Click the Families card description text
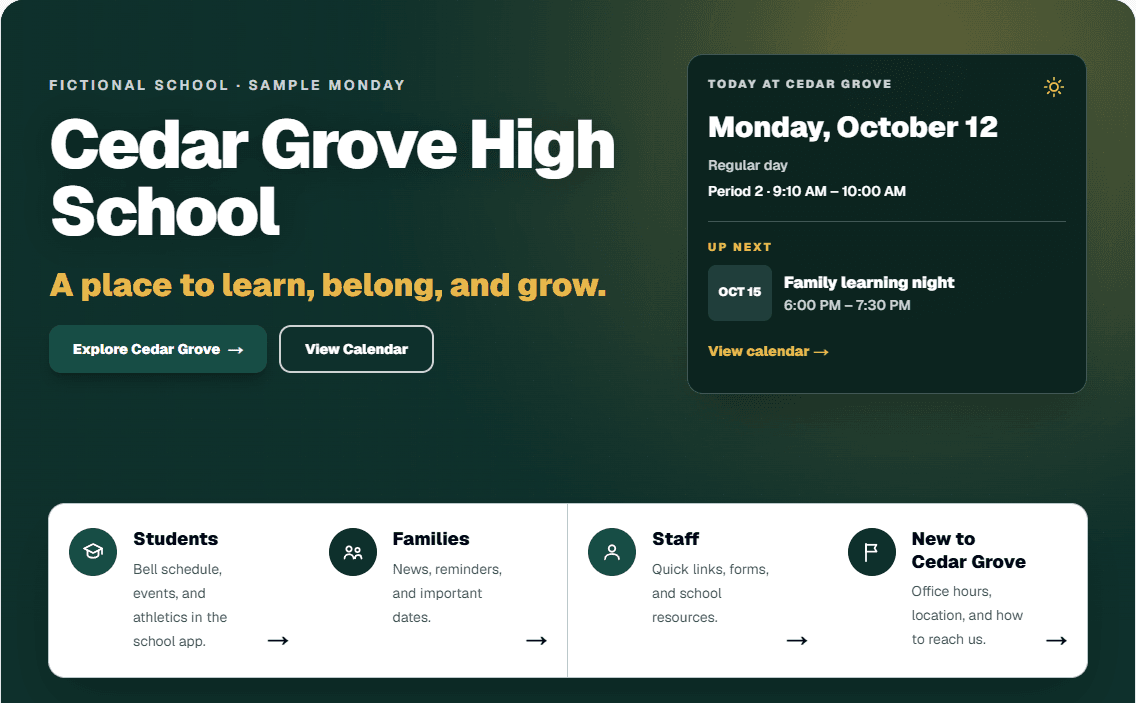Screen dimensions: 1136x703 coord(447,593)
